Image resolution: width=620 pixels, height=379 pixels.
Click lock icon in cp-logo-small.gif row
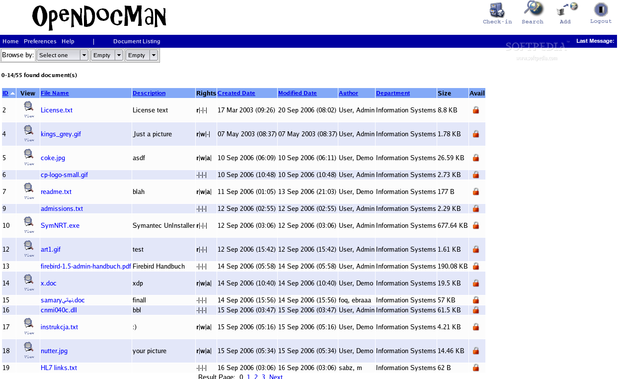[x=476, y=175]
